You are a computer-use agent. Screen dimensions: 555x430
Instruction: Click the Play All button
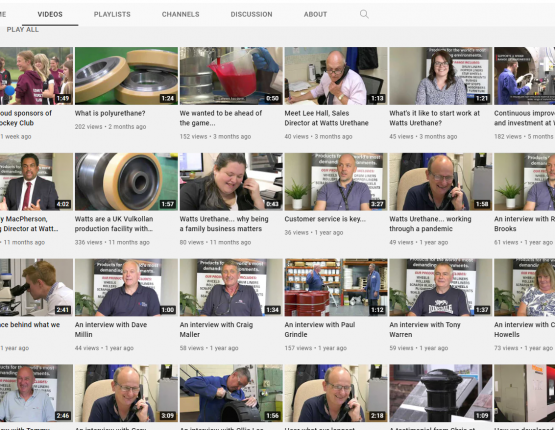pos(23,30)
